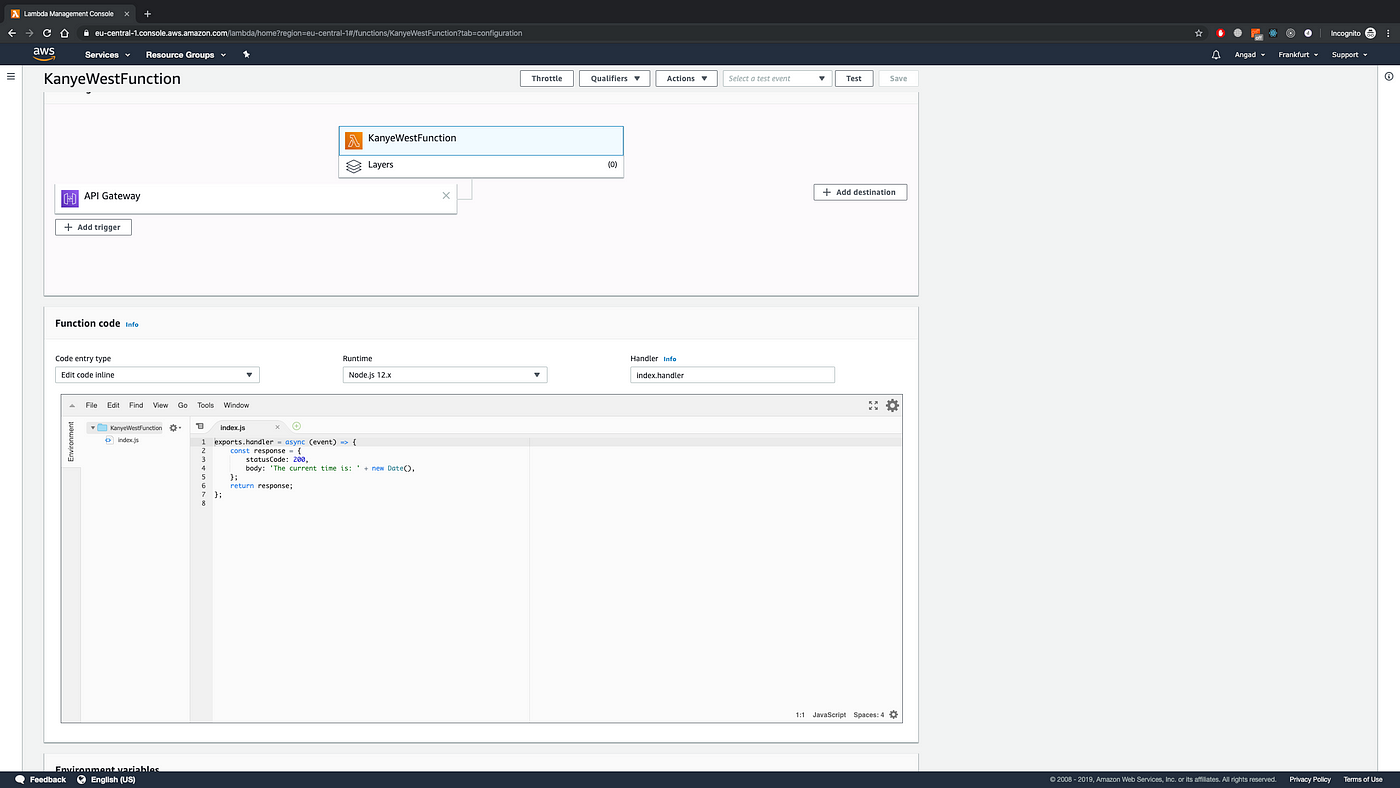This screenshot has height=788, width=1400.
Task: Click the pane tab list icon
Action: (200, 426)
